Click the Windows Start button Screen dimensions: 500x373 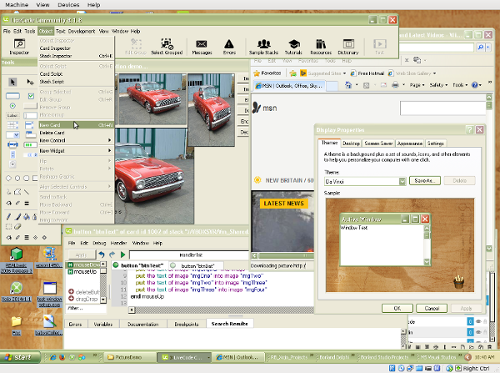click(20, 357)
